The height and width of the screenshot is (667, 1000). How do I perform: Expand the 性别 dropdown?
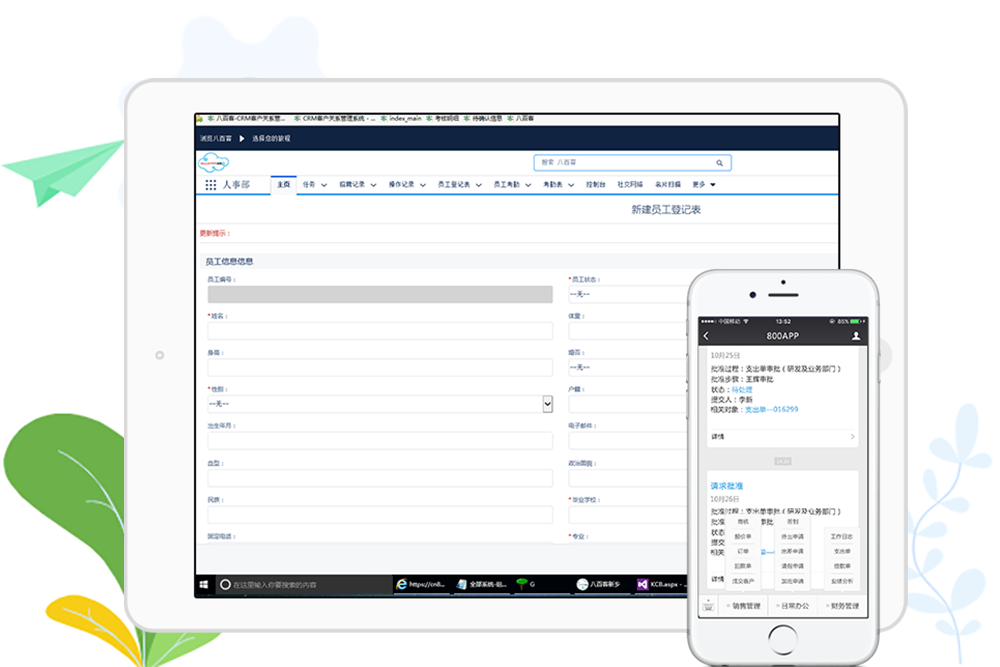point(547,403)
